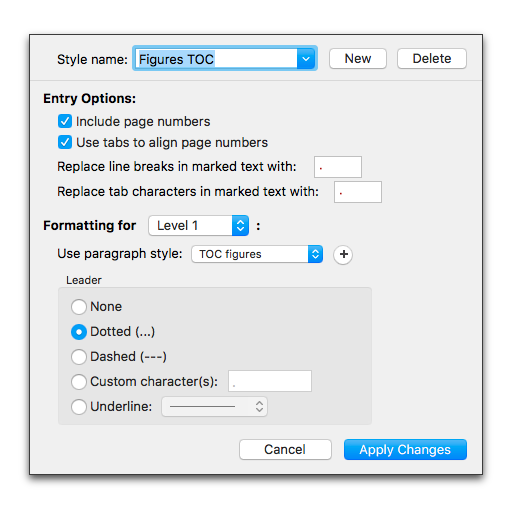513x507 pixels.
Task: Click the custom leader characters field
Action: (270, 381)
